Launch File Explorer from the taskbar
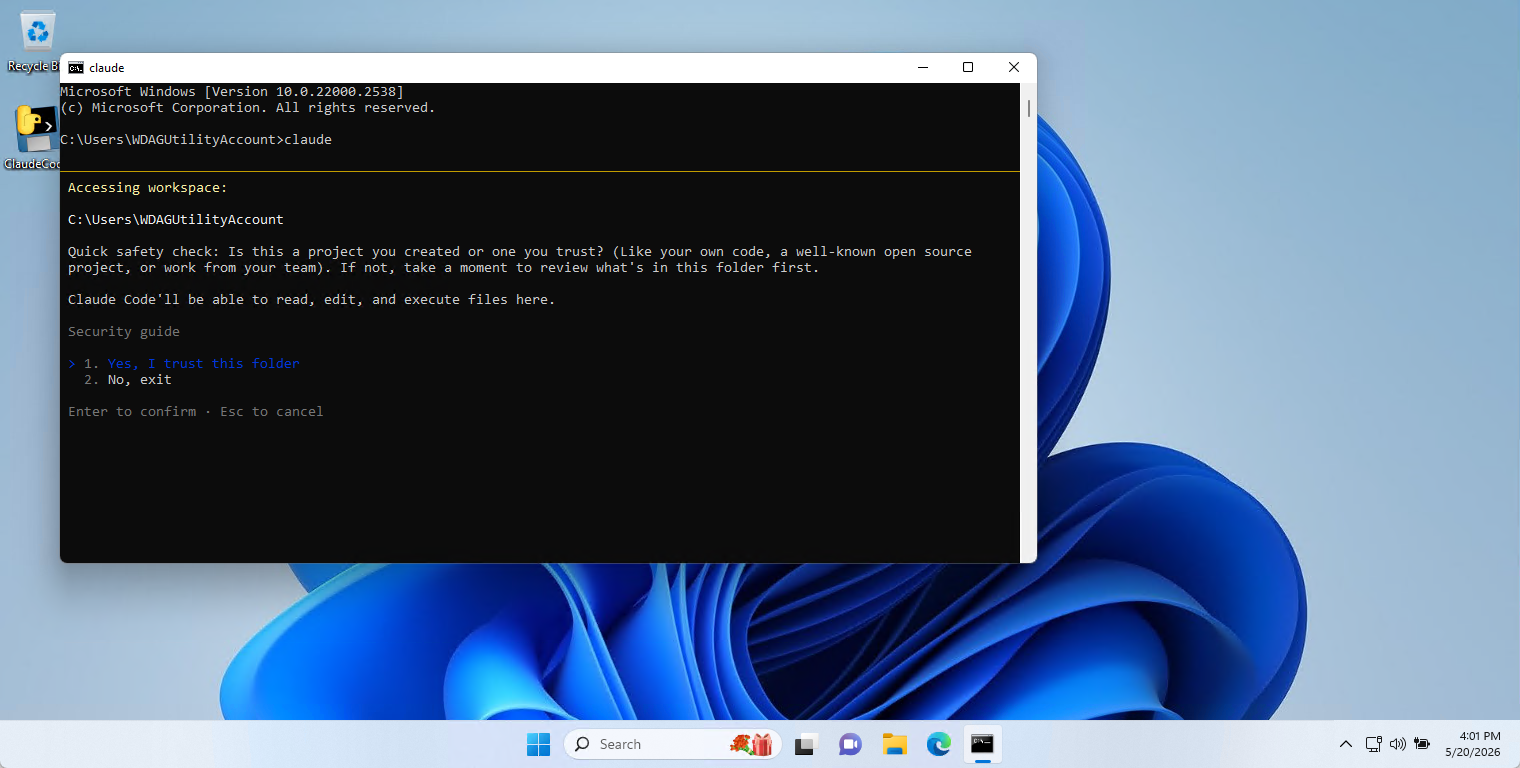 click(x=894, y=744)
